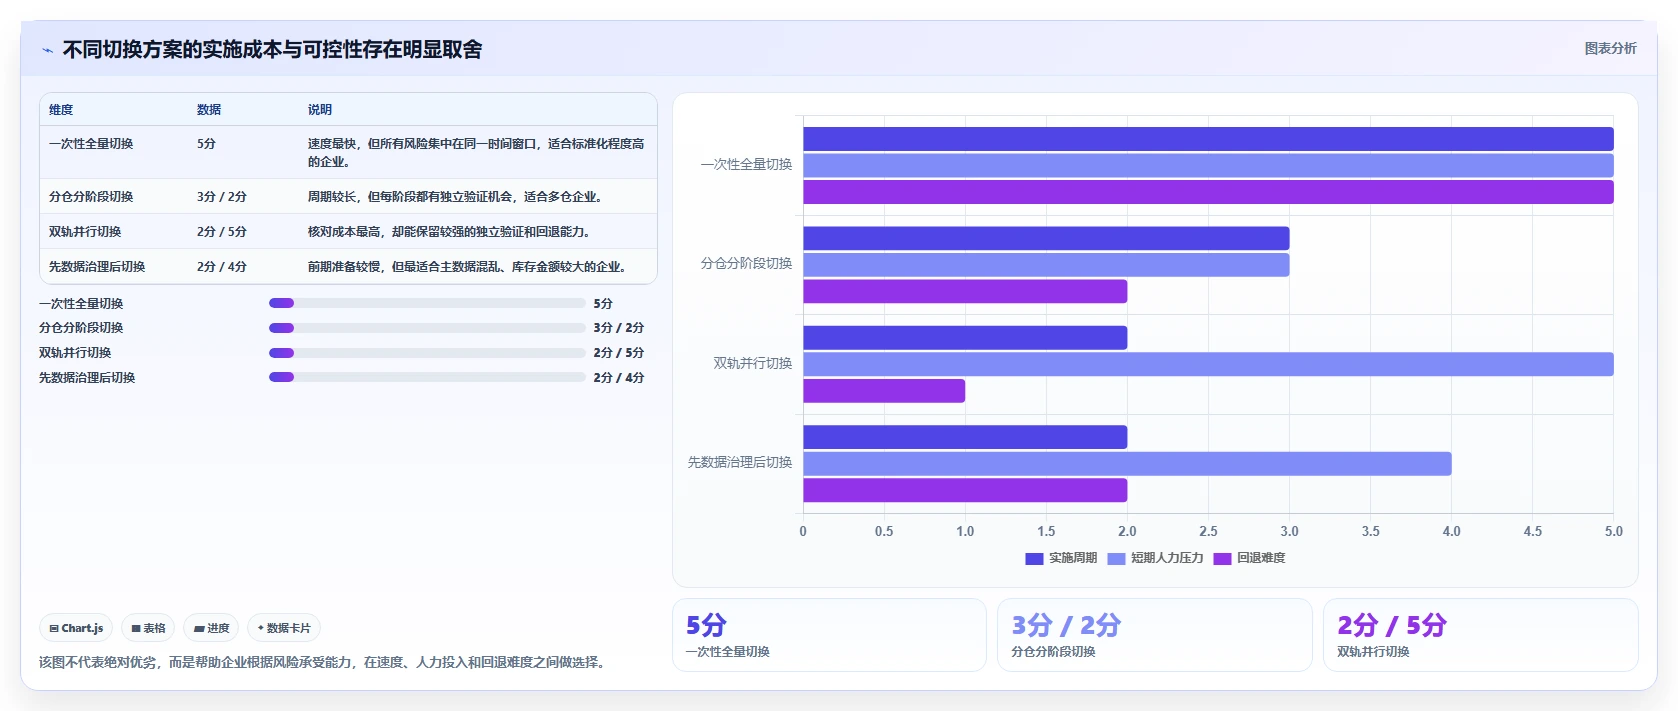Image resolution: width=1678 pixels, height=711 pixels.
Task: Click the 分仓分阶段切换 progress bar
Action: pyautogui.click(x=427, y=327)
